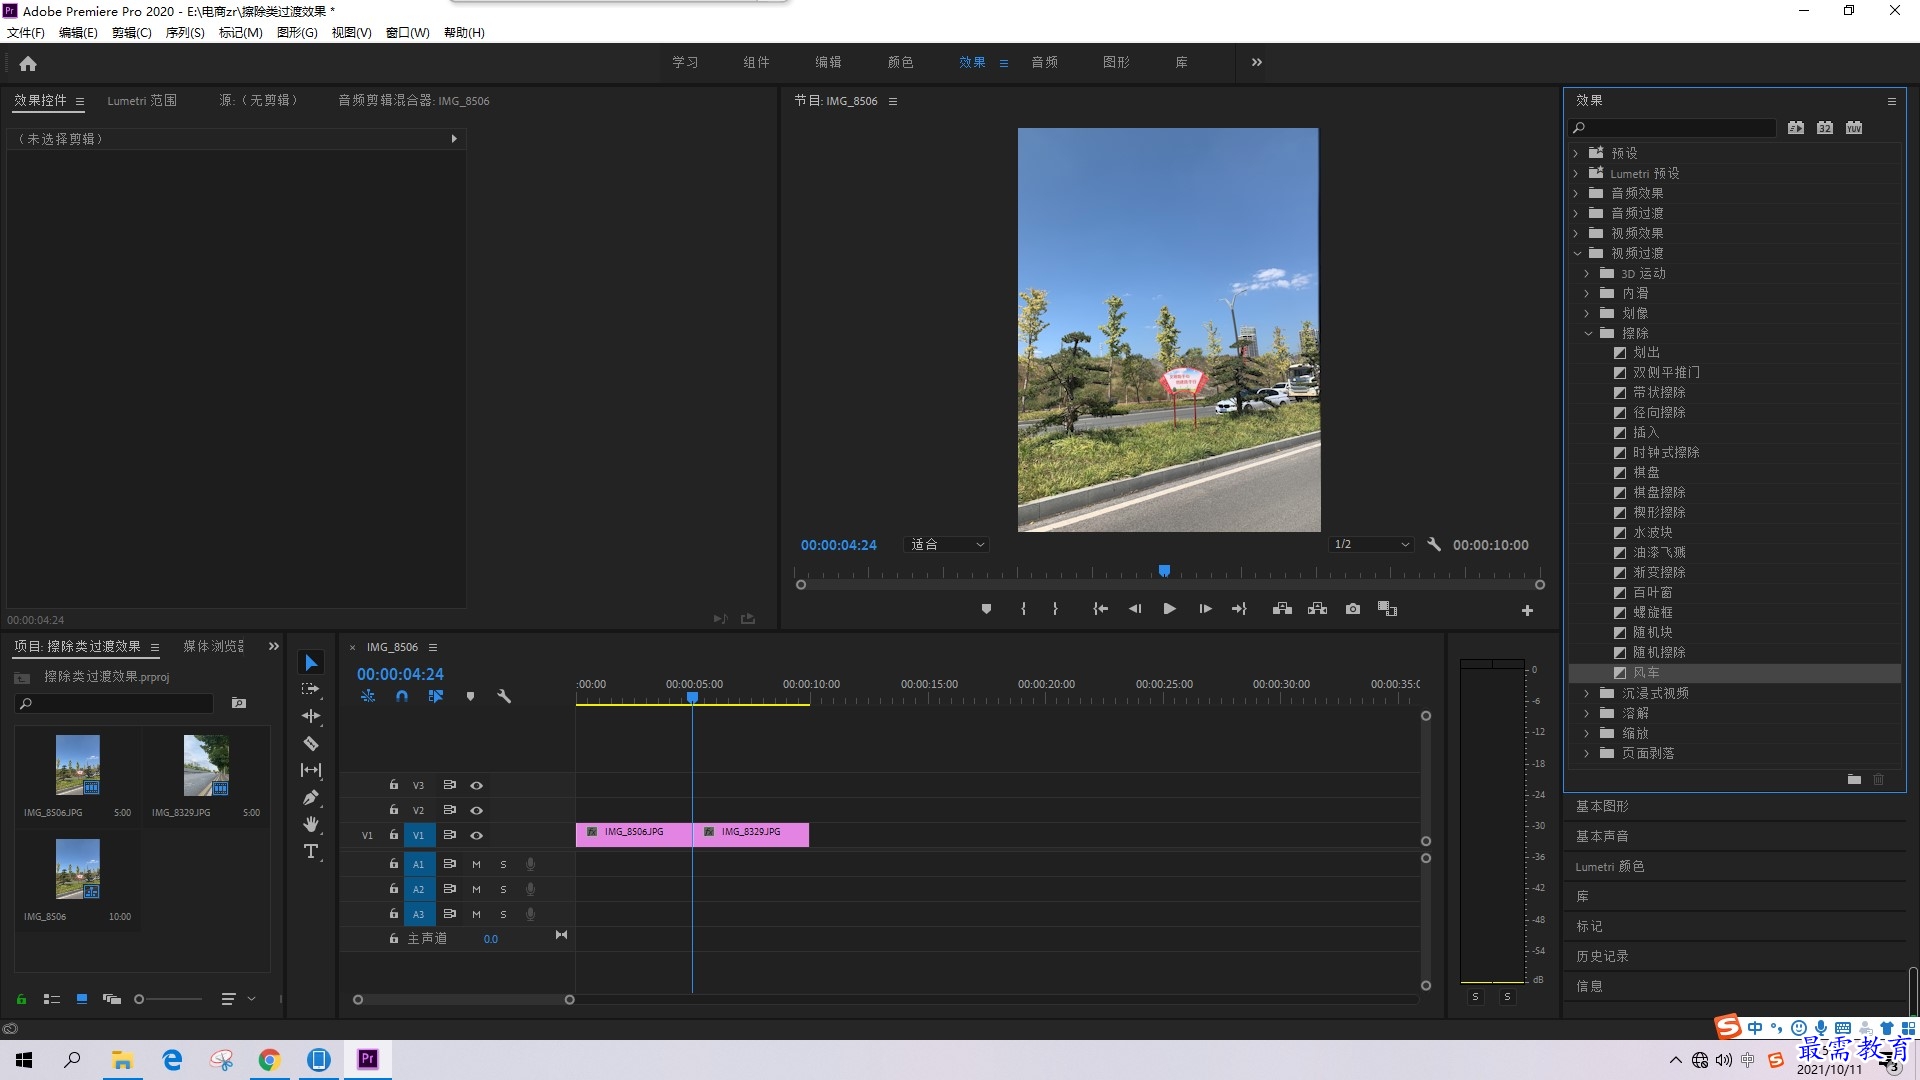Show more workspaces chevron
The height and width of the screenshot is (1080, 1920).
point(1256,62)
